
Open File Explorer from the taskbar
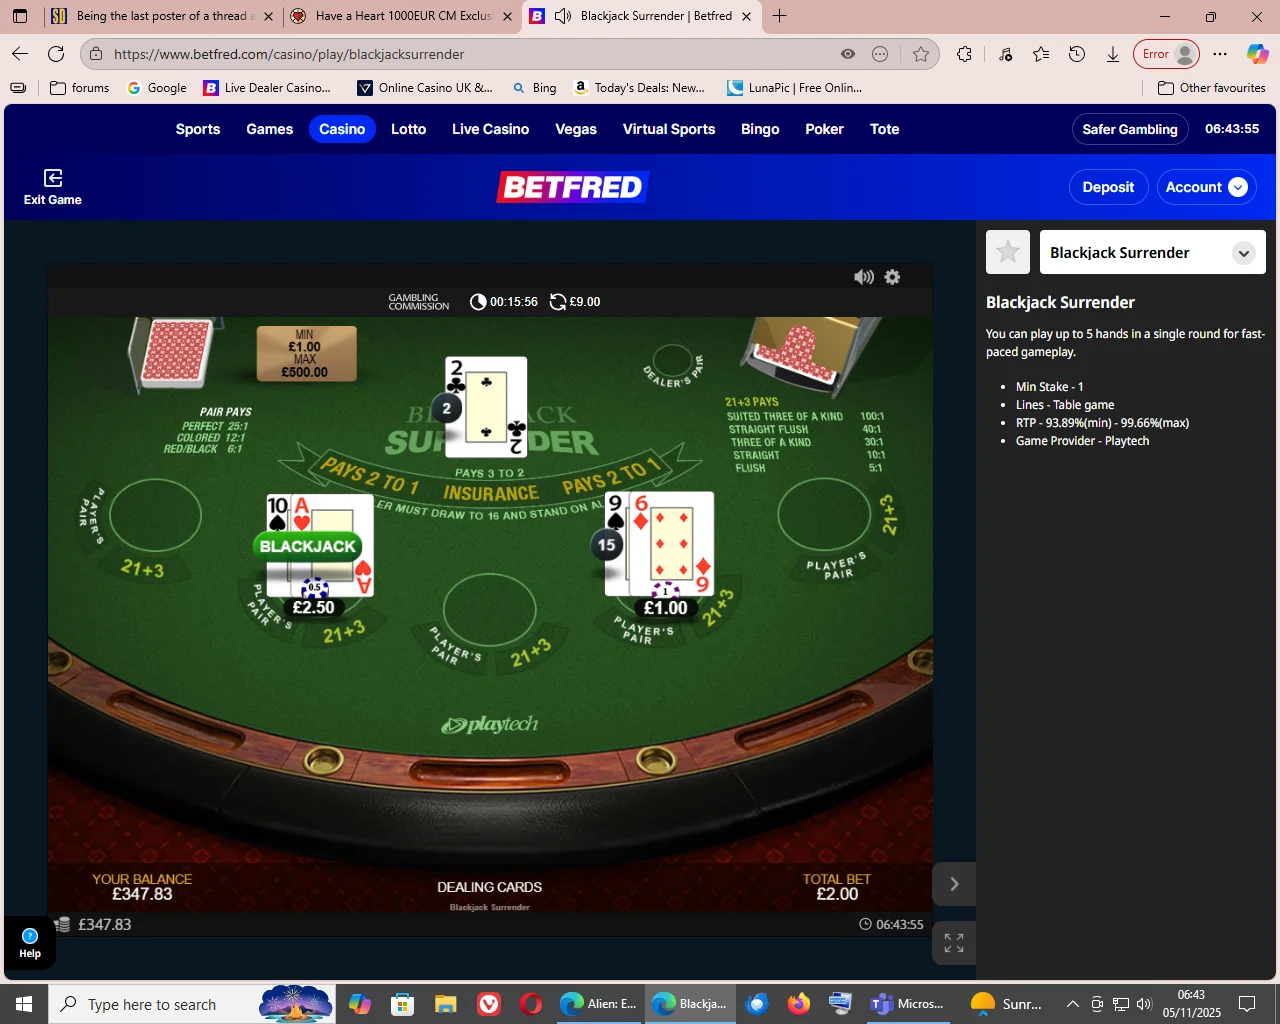445,1004
